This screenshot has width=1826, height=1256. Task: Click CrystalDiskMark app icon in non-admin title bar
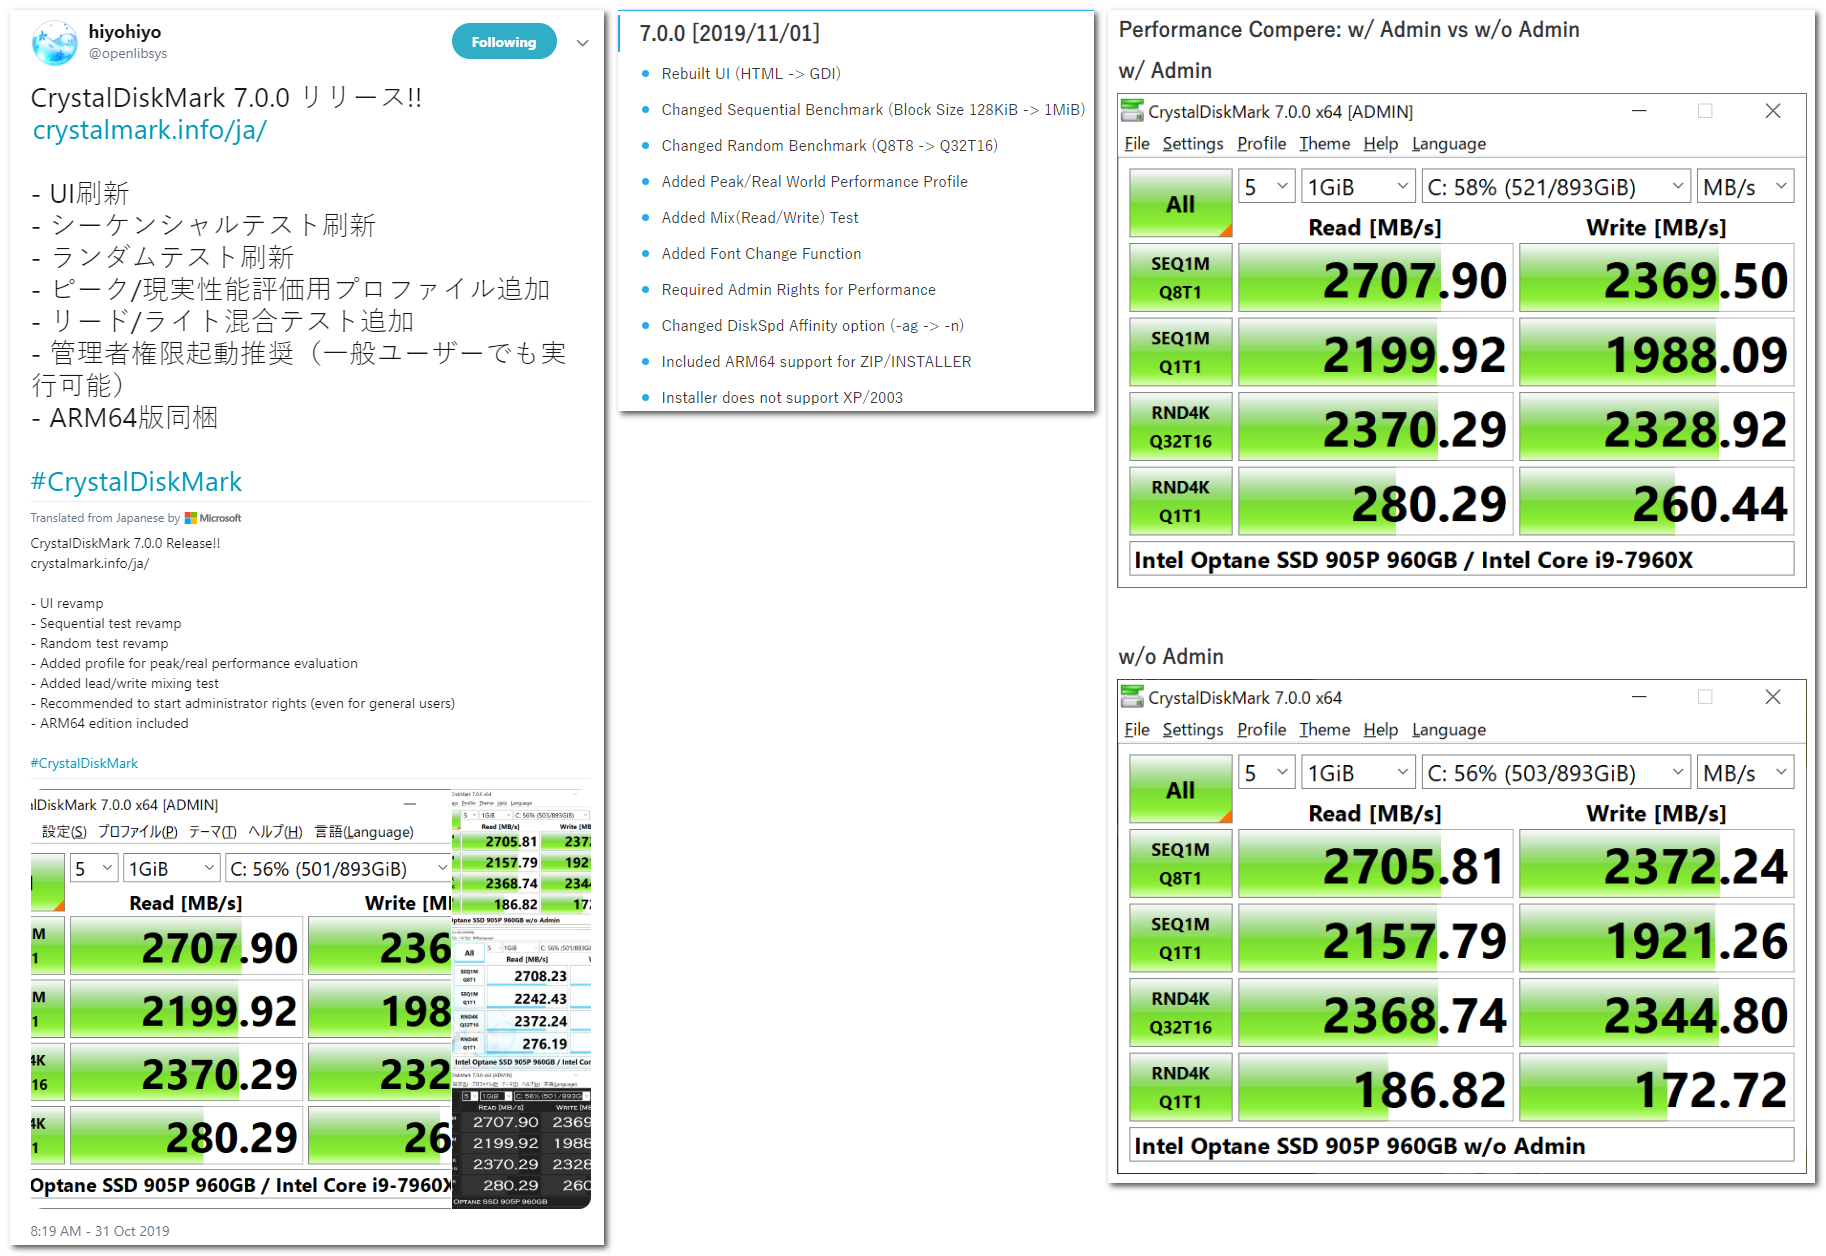pos(1132,696)
